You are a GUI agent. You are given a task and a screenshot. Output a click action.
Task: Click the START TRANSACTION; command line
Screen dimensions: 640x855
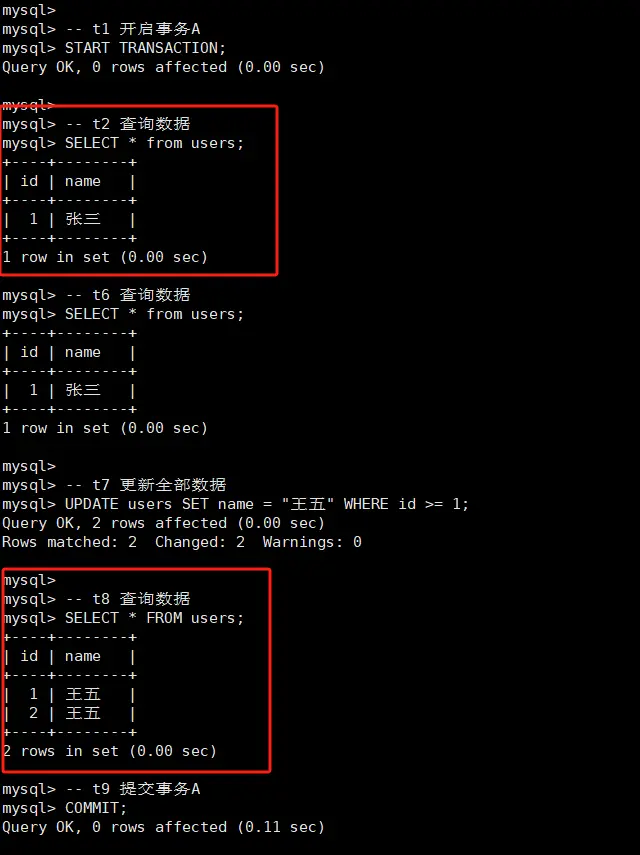[113, 48]
